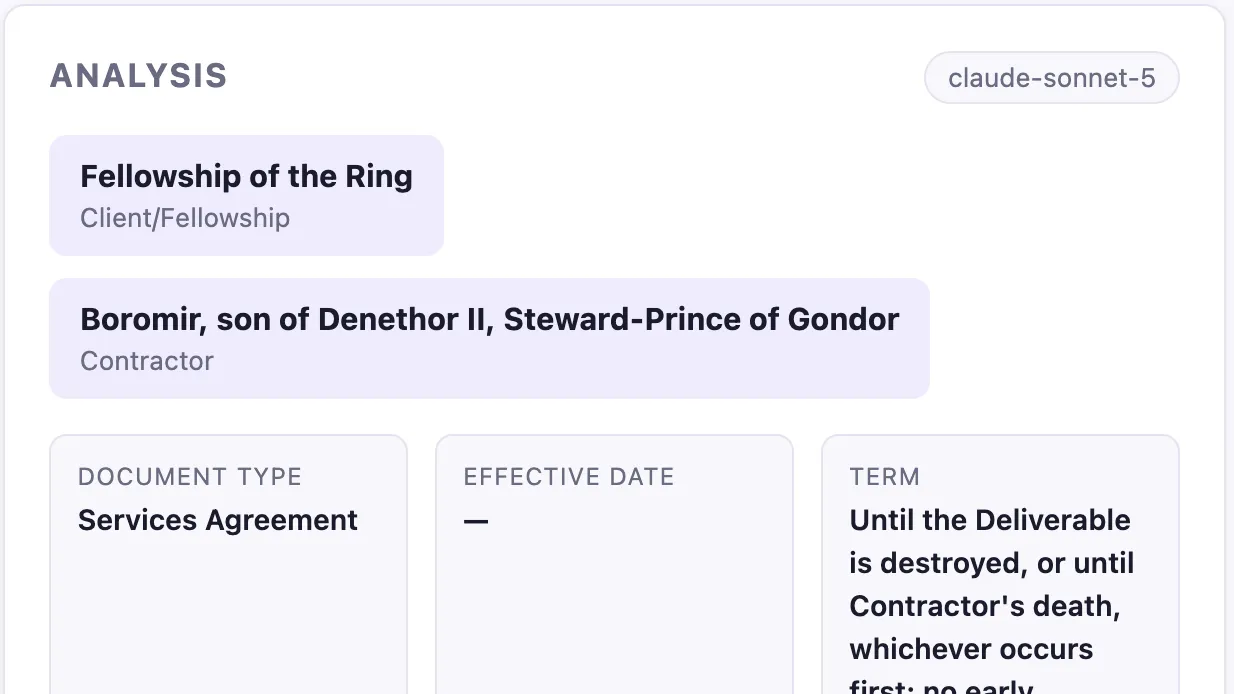1234x694 pixels.
Task: Click the word 'Ring' in the client name
Action: [379, 177]
